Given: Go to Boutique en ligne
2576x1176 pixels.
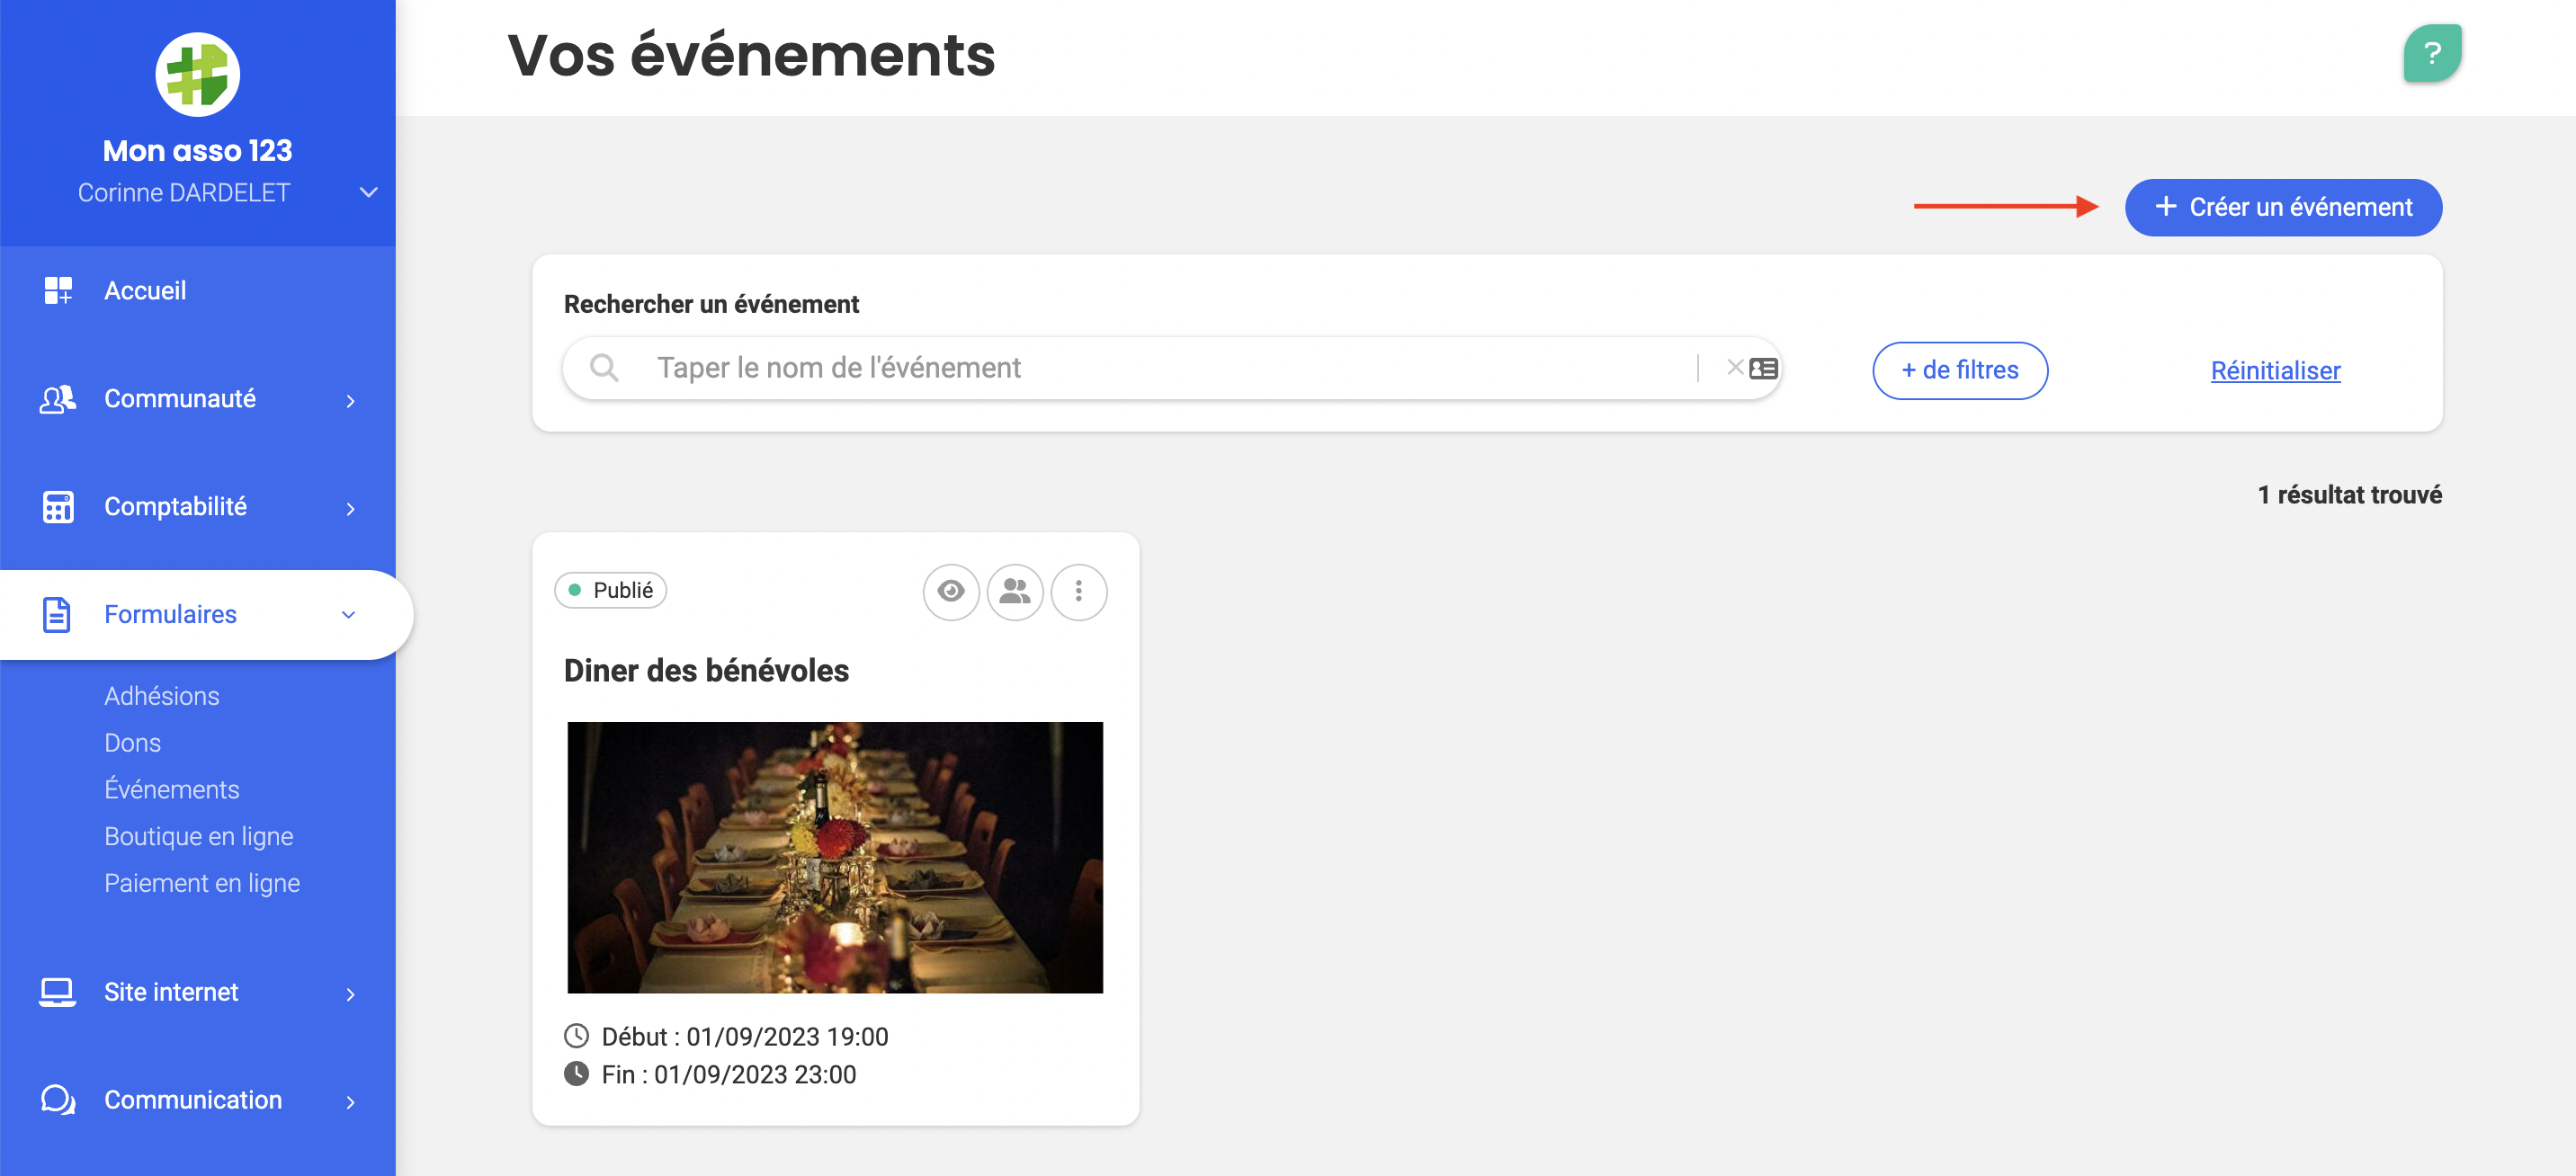Looking at the screenshot, I should pyautogui.click(x=199, y=836).
